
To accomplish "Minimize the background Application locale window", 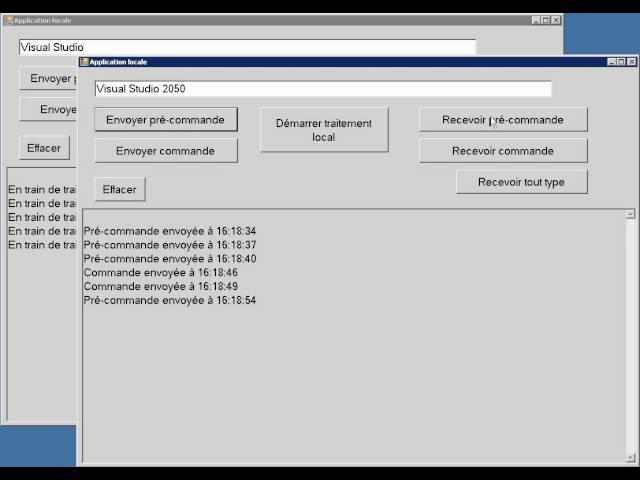I will 536,20.
